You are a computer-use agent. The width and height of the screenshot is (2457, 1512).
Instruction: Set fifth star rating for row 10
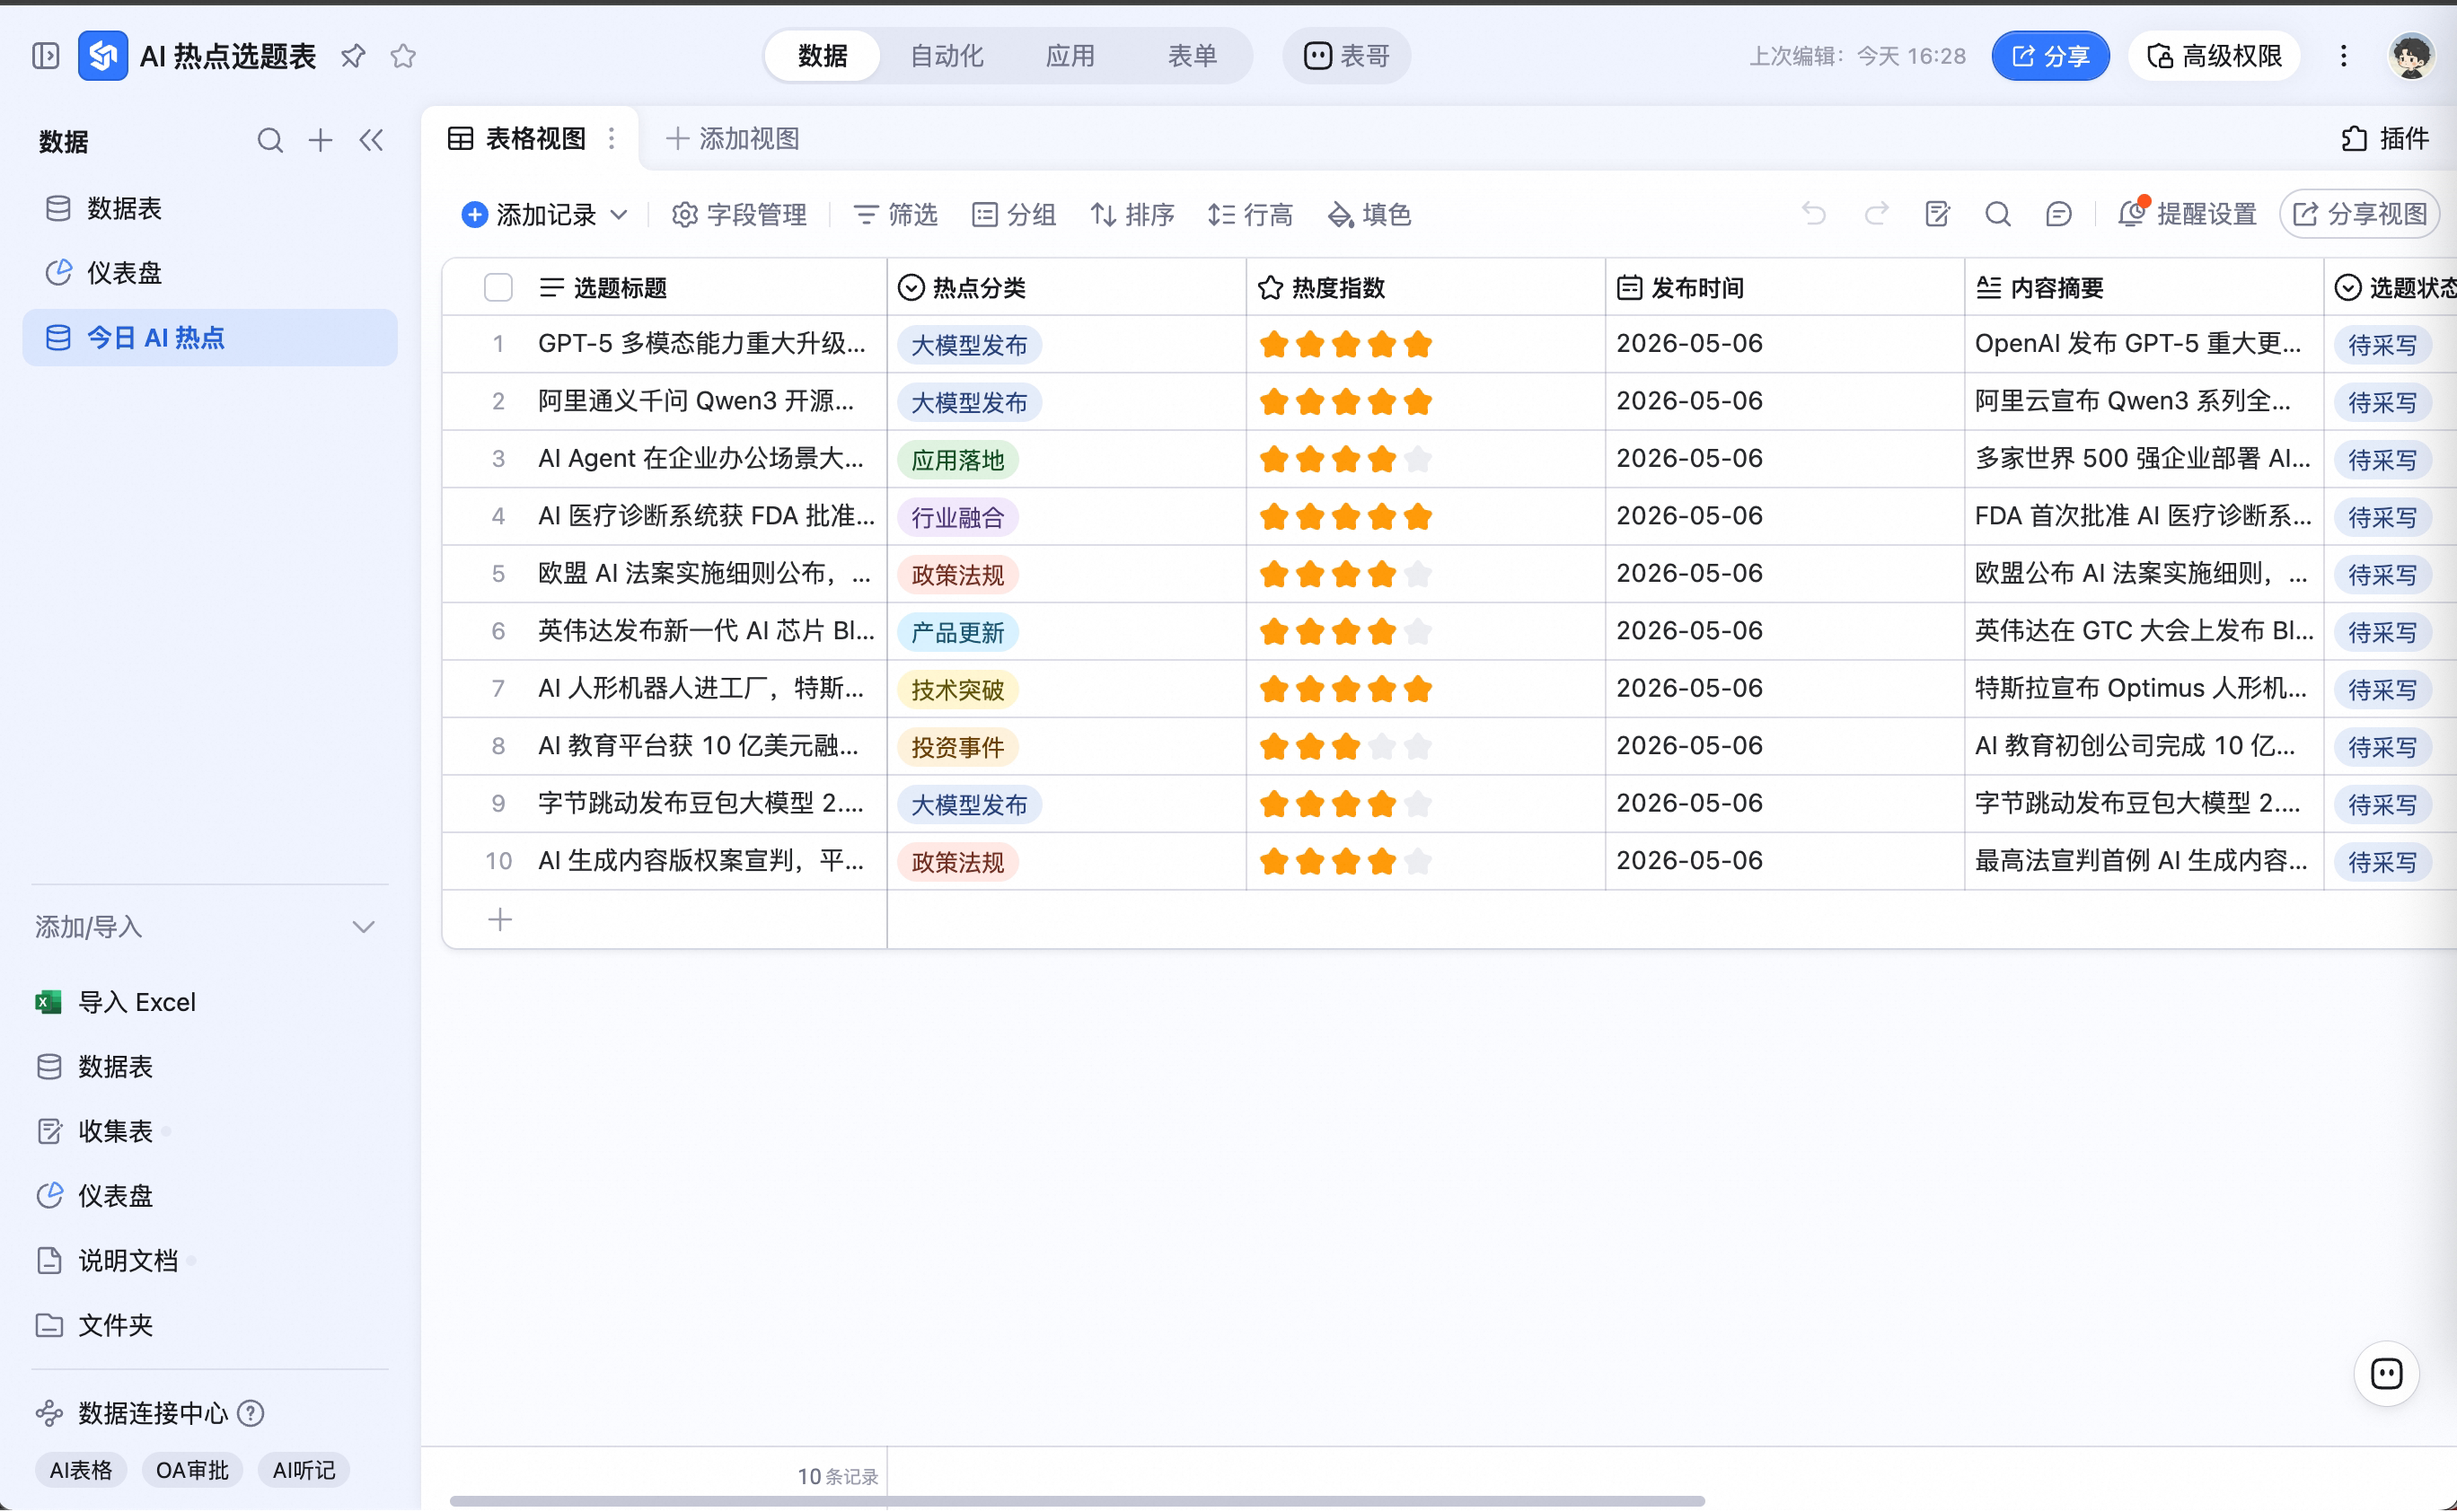pos(1418,862)
